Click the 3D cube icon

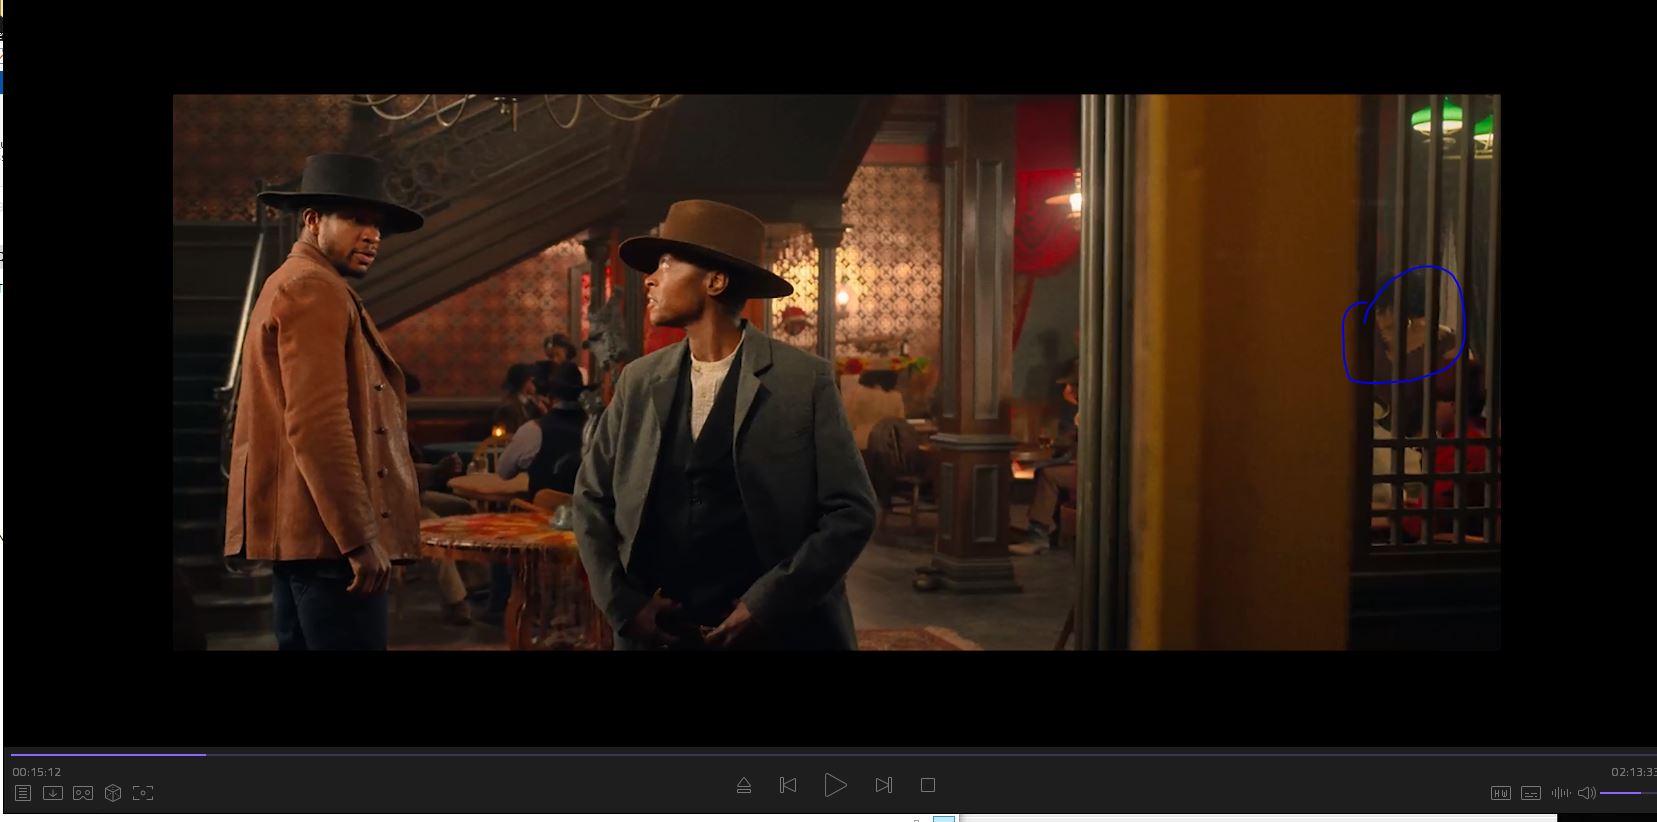tap(113, 793)
